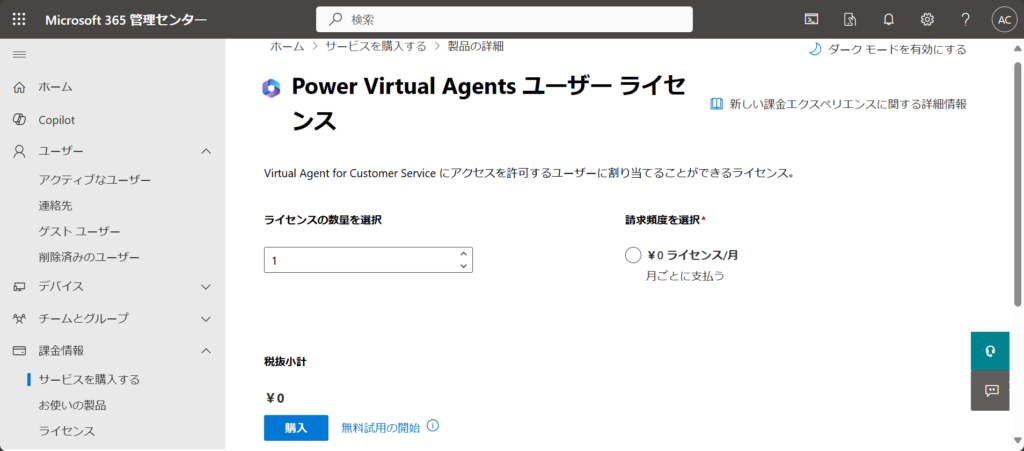Open help question mark icon

pos(965,20)
